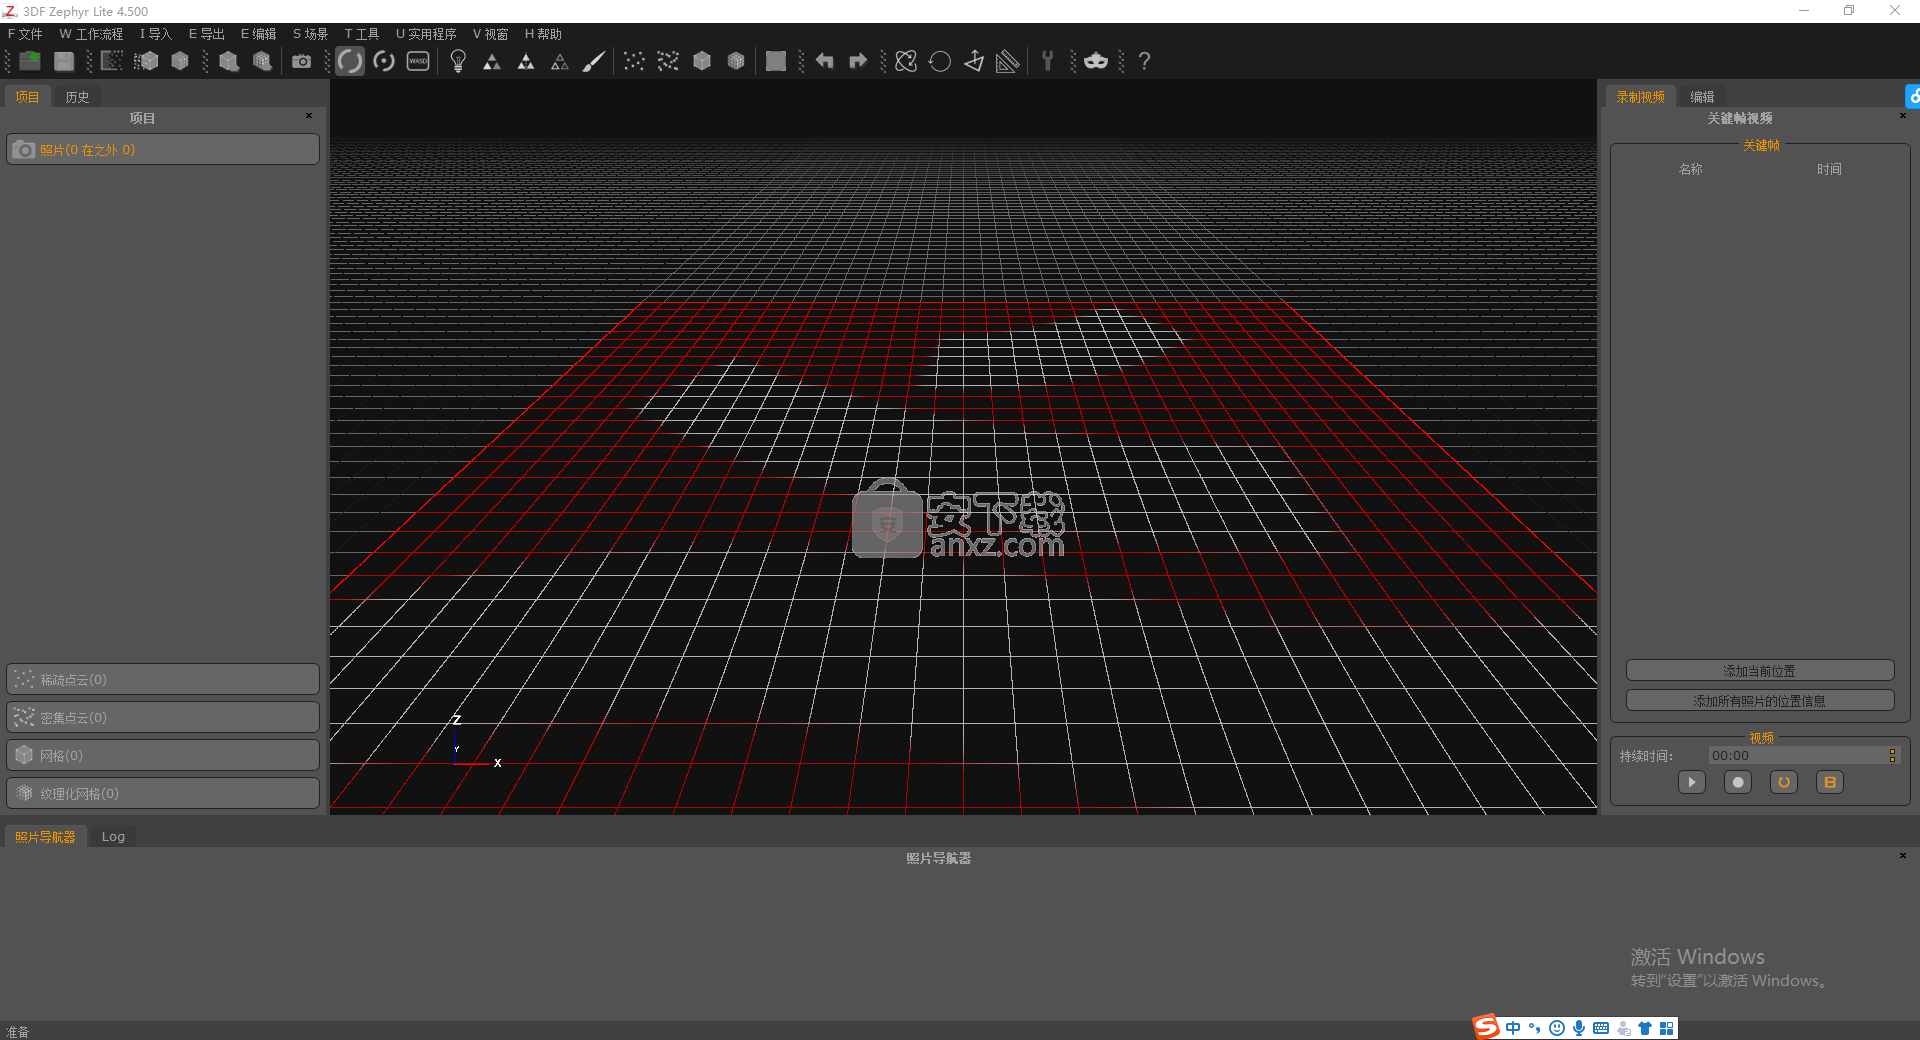
Task: Click the orange save video button
Action: (1830, 782)
